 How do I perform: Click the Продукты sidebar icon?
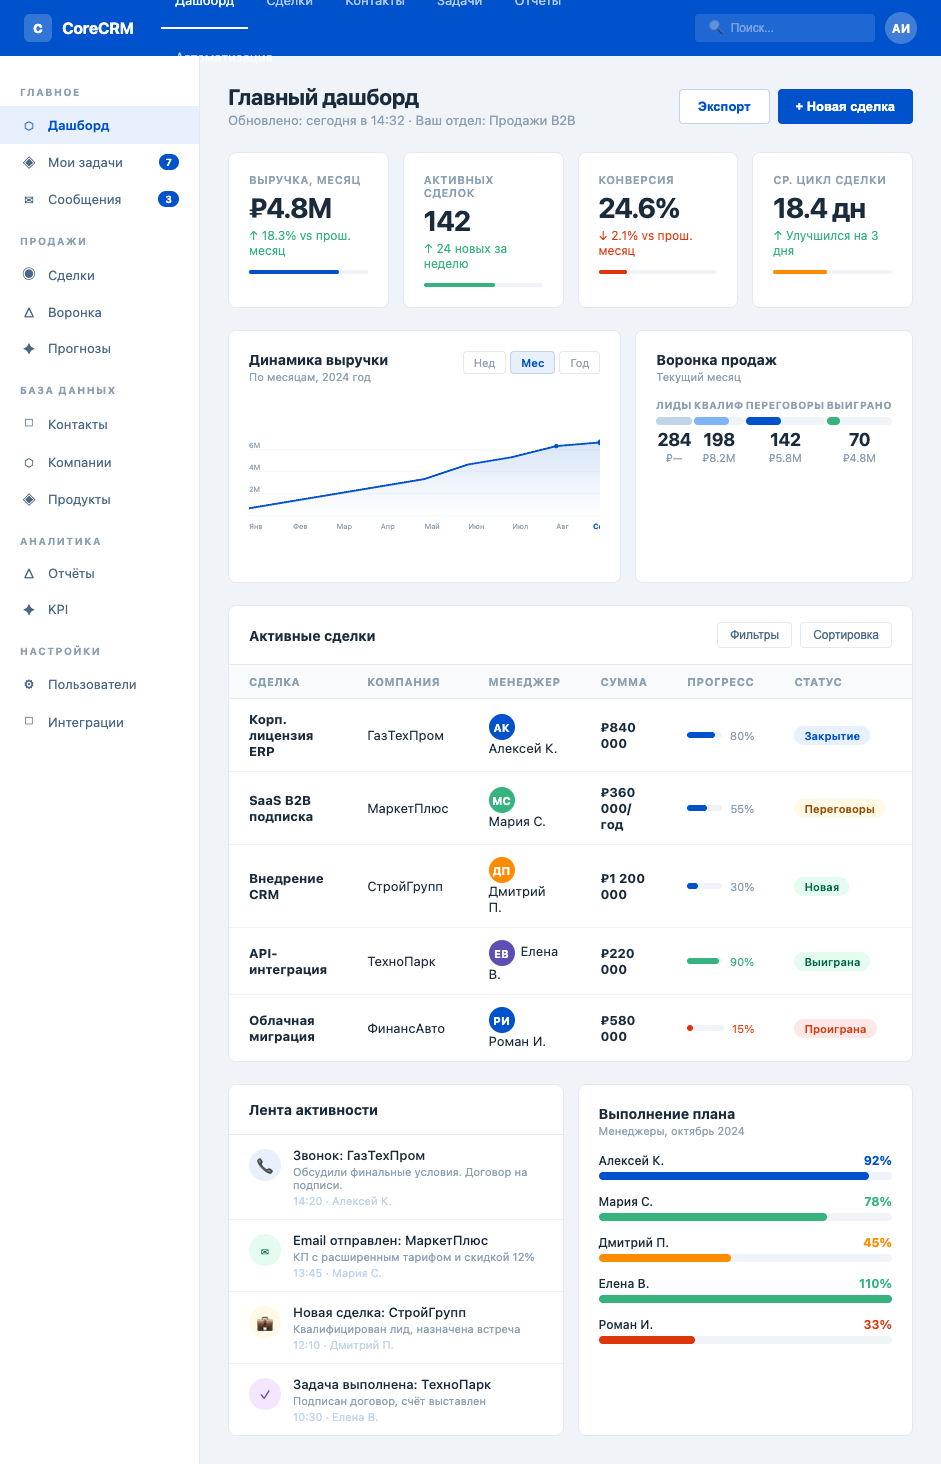click(29, 499)
